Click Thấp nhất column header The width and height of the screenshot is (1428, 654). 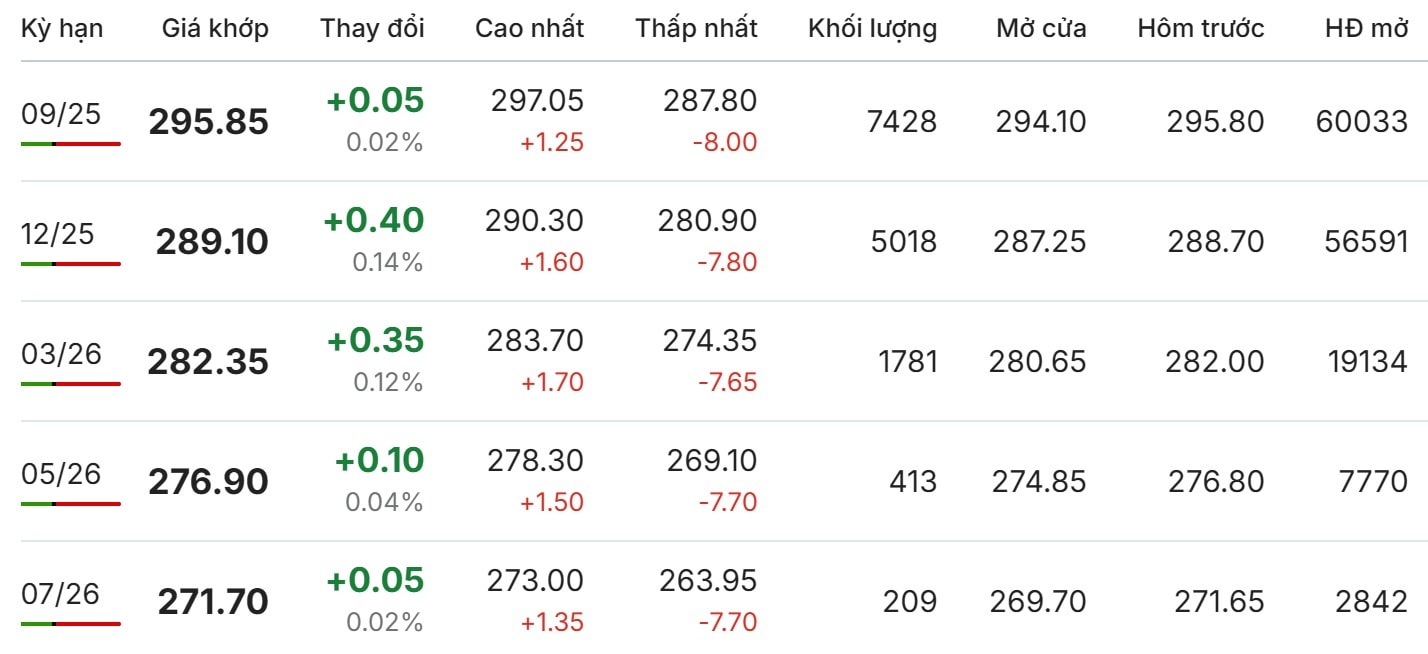click(696, 29)
